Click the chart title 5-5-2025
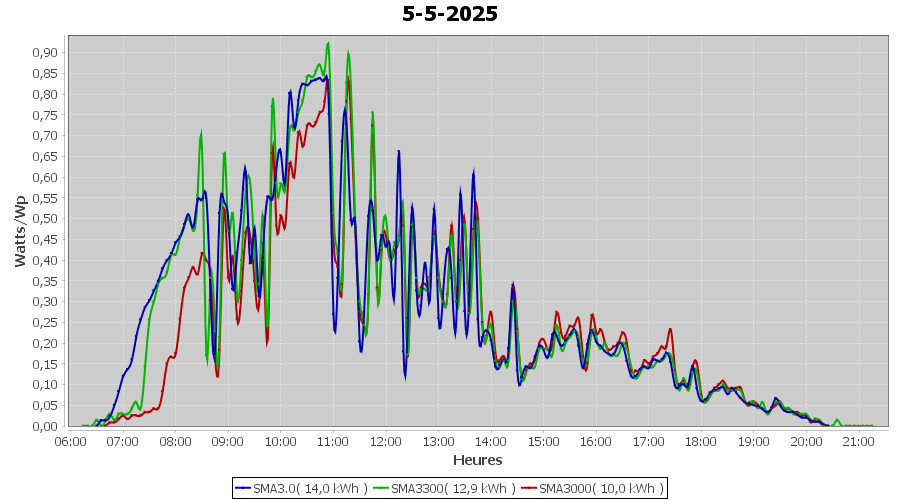900x500 pixels. point(449,13)
